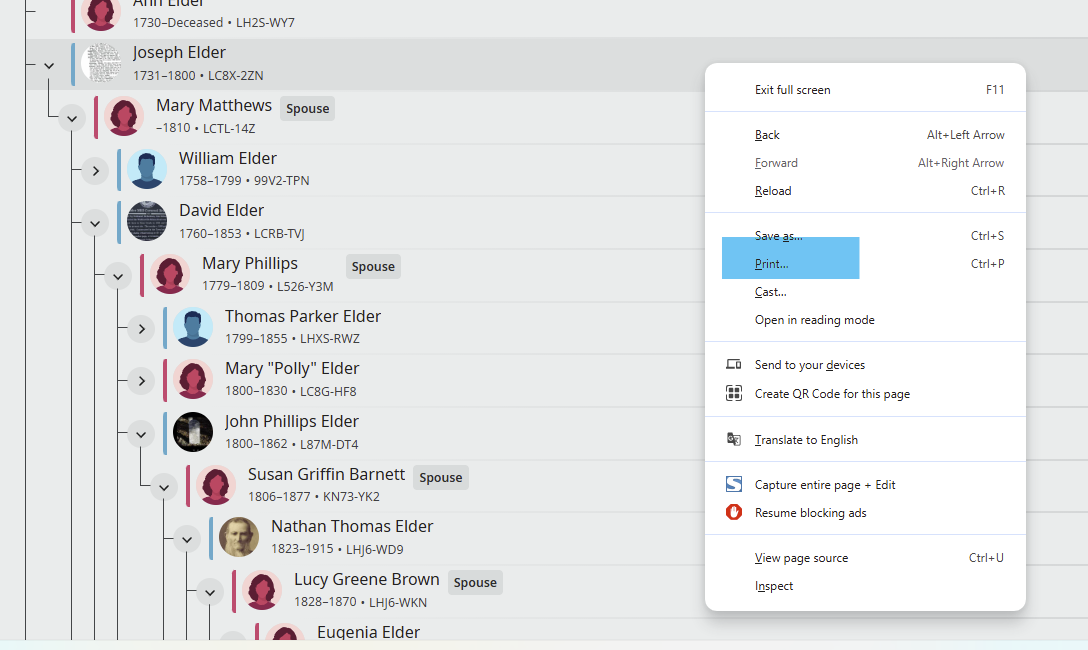Expand Mary "Polly" Elder's branch
This screenshot has width=1088, height=650.
[141, 381]
